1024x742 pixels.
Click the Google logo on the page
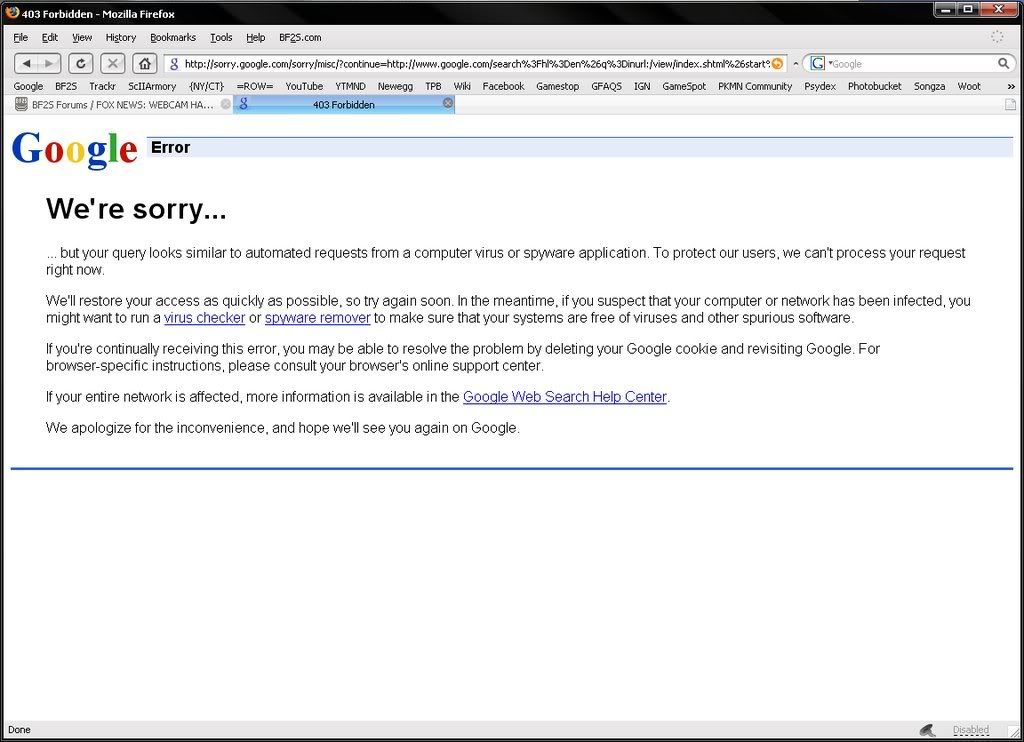(74, 150)
